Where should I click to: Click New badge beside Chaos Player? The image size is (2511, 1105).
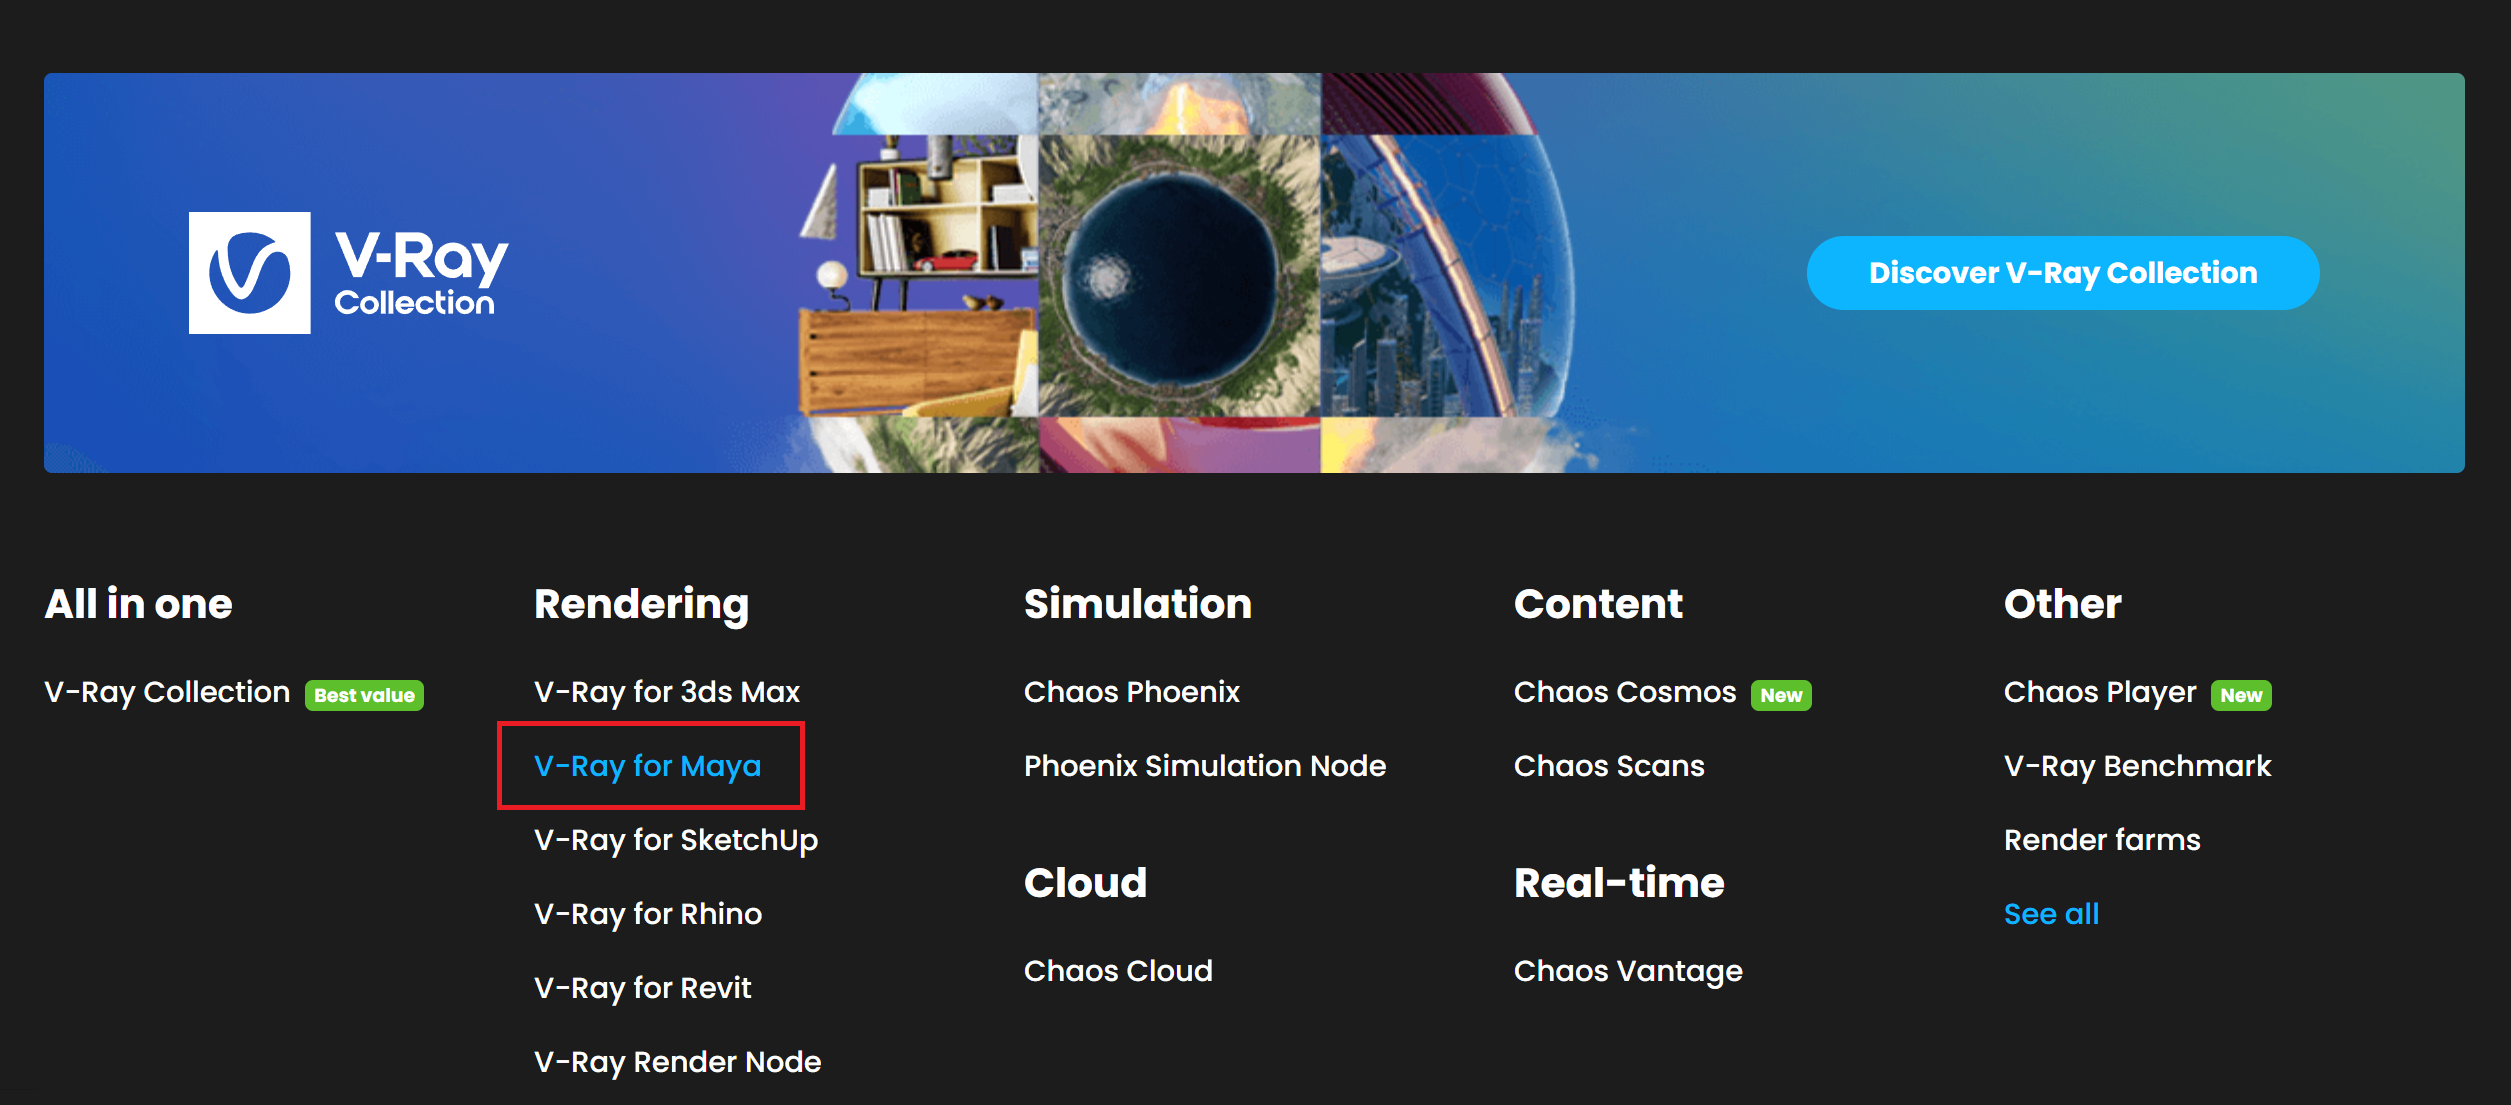2241,695
